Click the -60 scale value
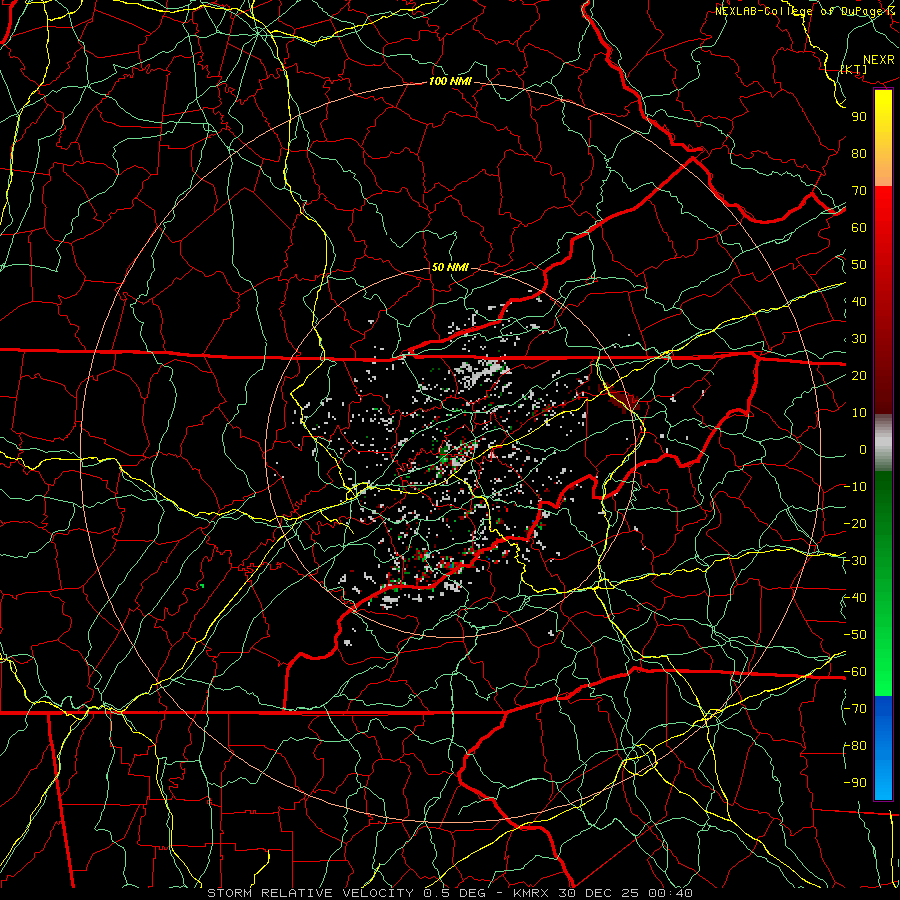The height and width of the screenshot is (900, 900). pyautogui.click(x=855, y=672)
